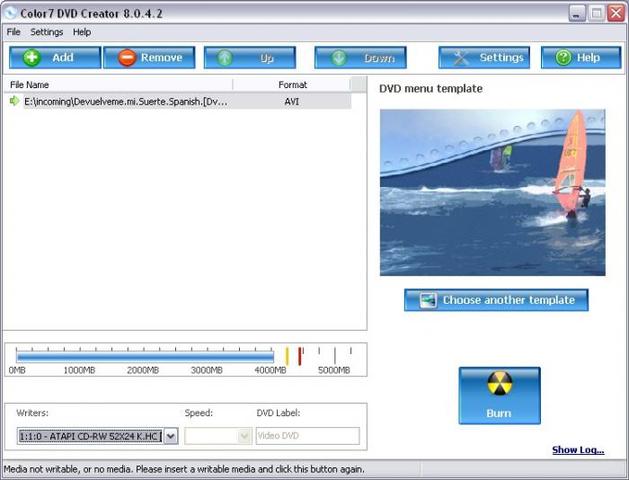Open the Writers drive dropdown

(171, 436)
